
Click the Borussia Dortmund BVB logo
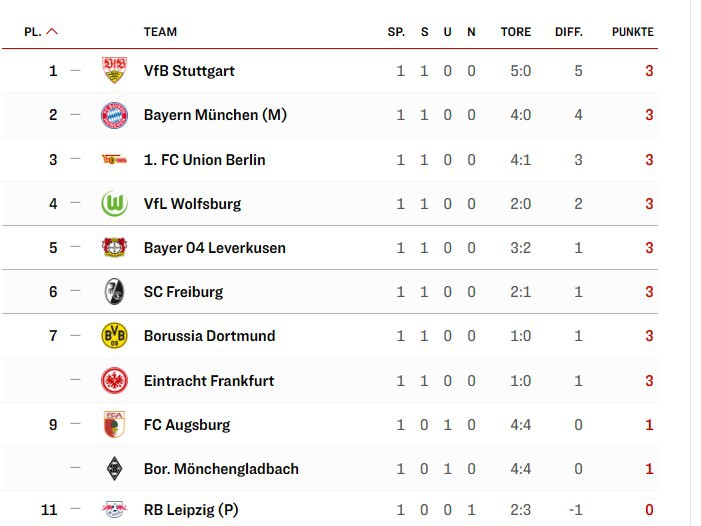click(114, 336)
